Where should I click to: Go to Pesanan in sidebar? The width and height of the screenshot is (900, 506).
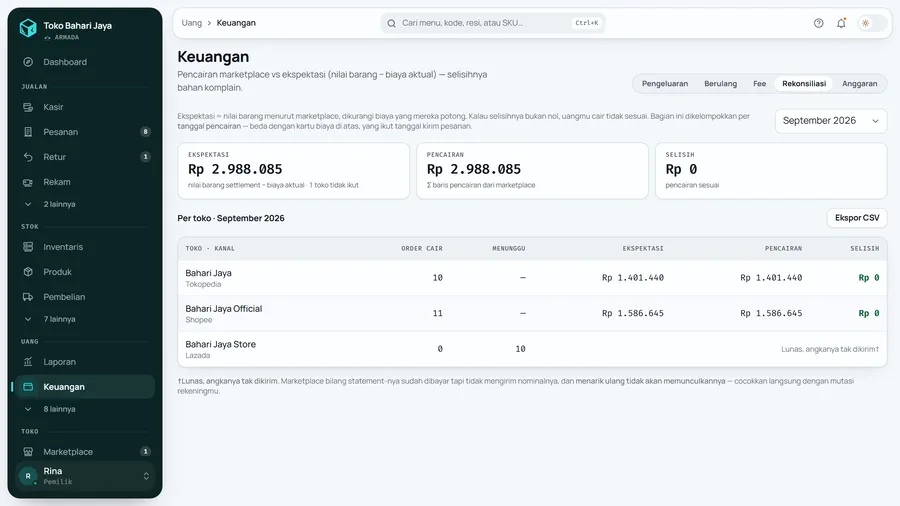(x=85, y=132)
